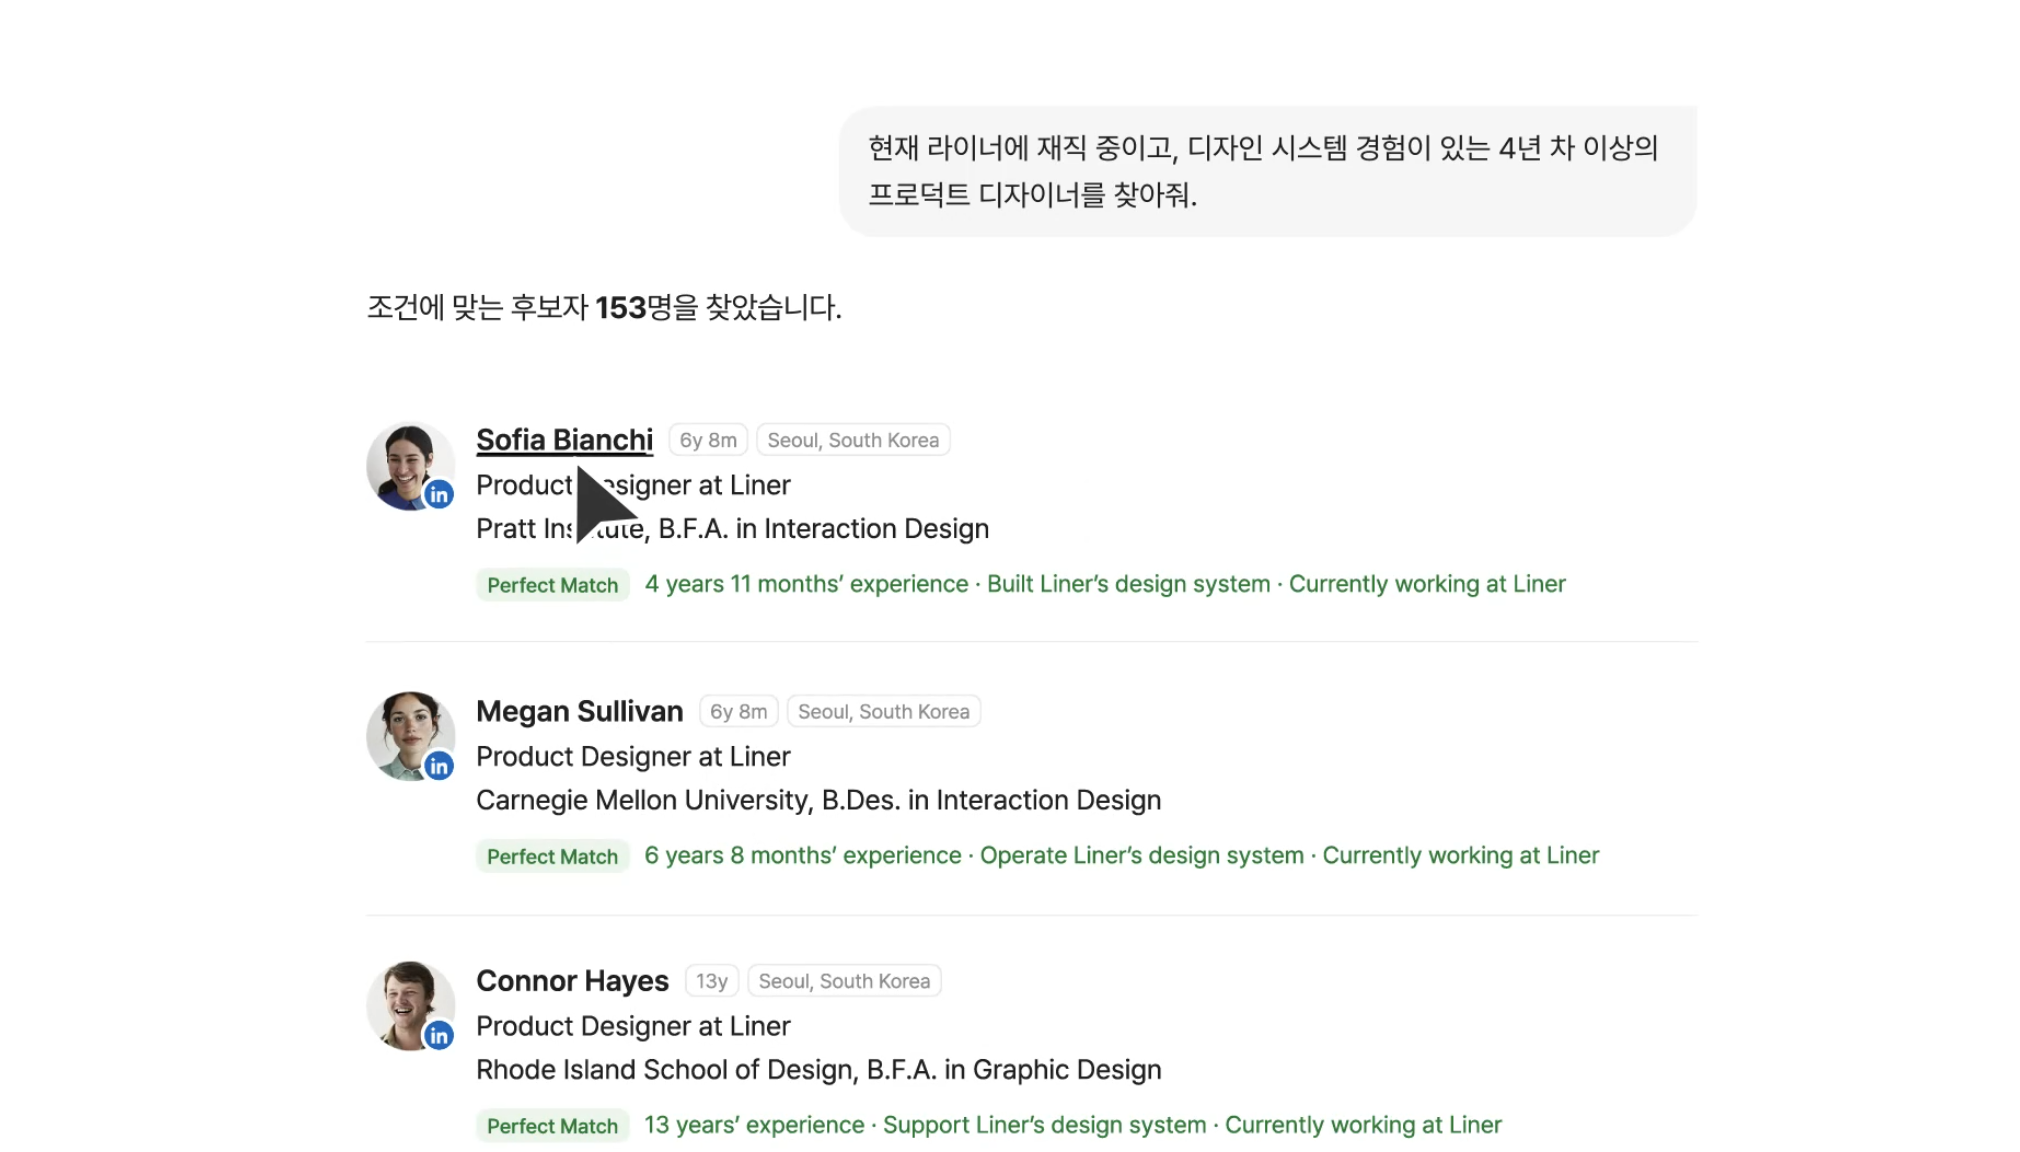Click LinkedIn badge on Sofia Bianchi's avatar

click(438, 494)
